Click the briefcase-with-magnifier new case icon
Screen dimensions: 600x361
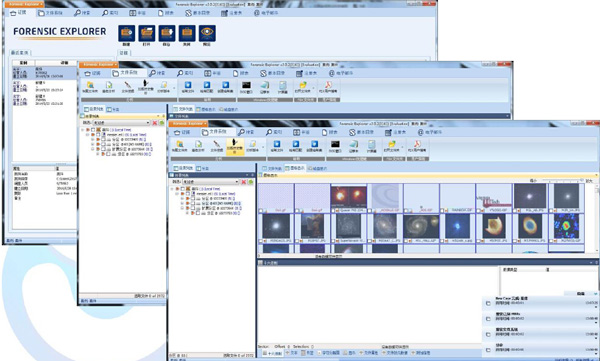pyautogui.click(x=126, y=33)
